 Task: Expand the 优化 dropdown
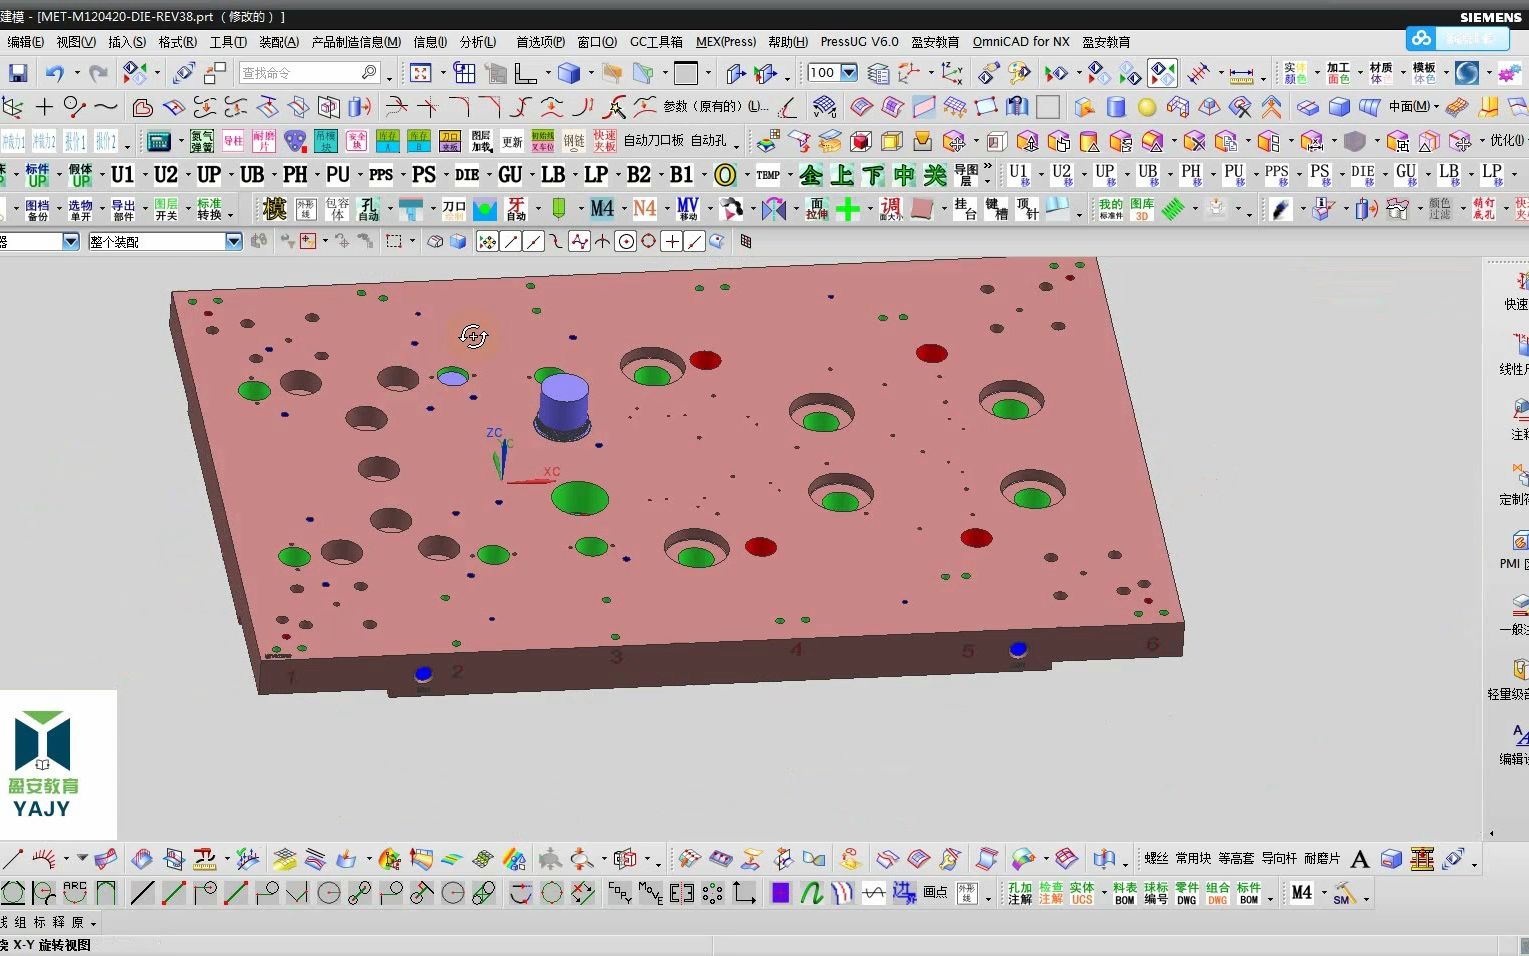(x=1509, y=141)
